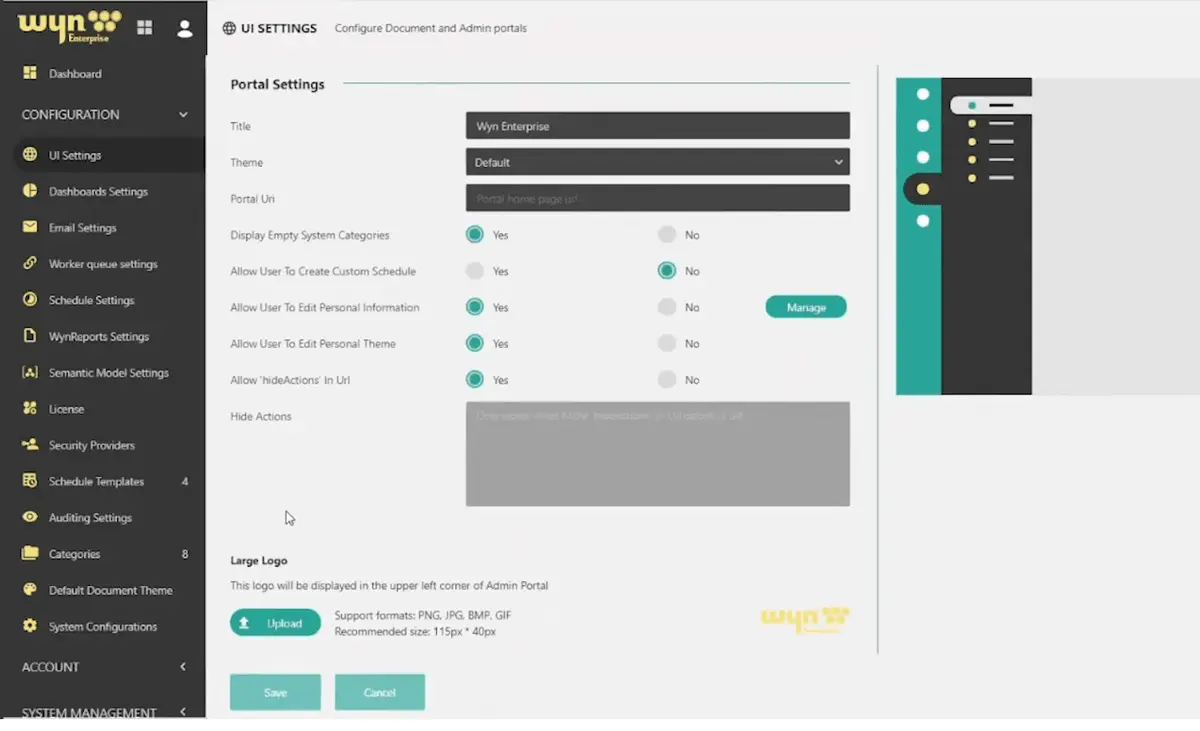Click the System Configurations gear icon
The height and width of the screenshot is (731, 1200).
(x=30, y=626)
